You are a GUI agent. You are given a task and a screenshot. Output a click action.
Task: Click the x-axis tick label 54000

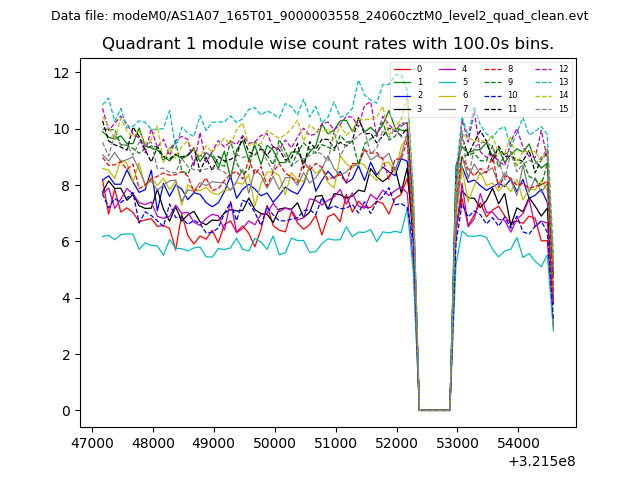coord(517,441)
